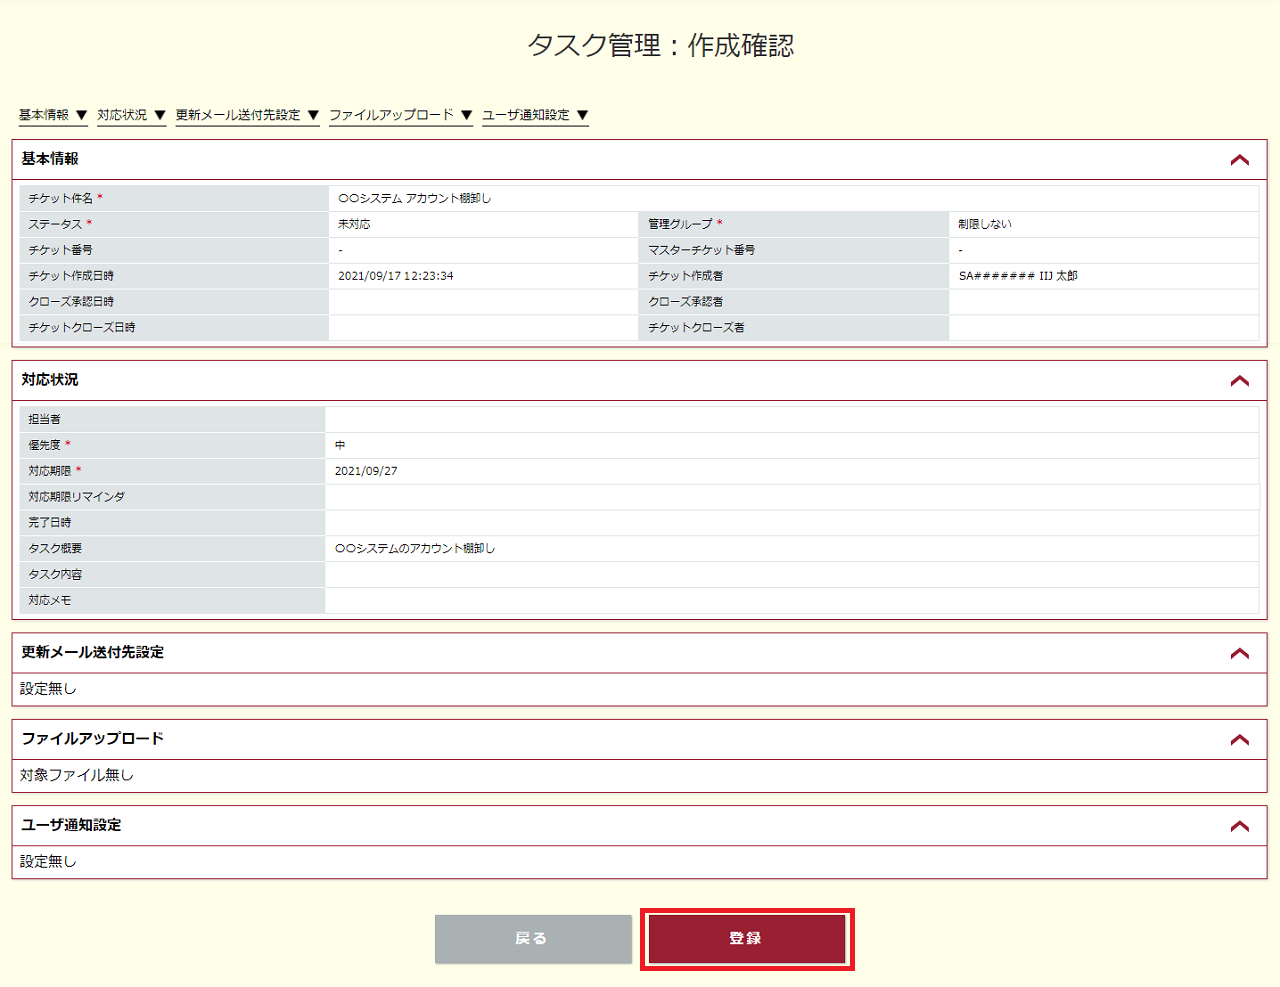Select the 対応状況 section header

click(639, 381)
